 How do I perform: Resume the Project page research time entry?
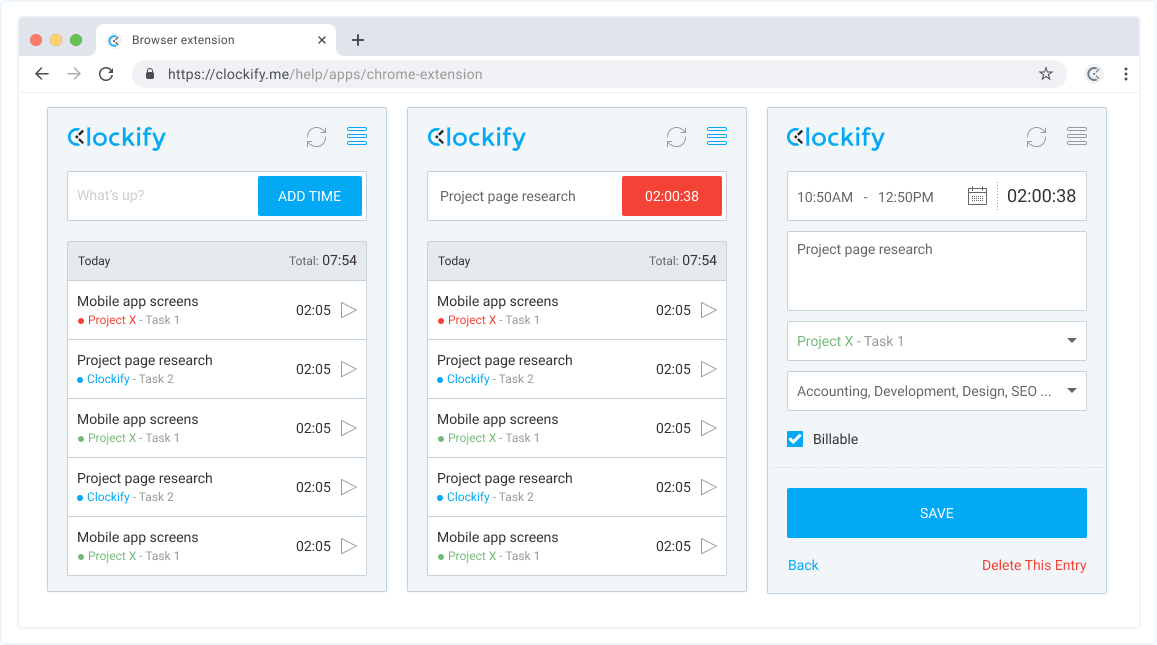pyautogui.click(x=348, y=369)
